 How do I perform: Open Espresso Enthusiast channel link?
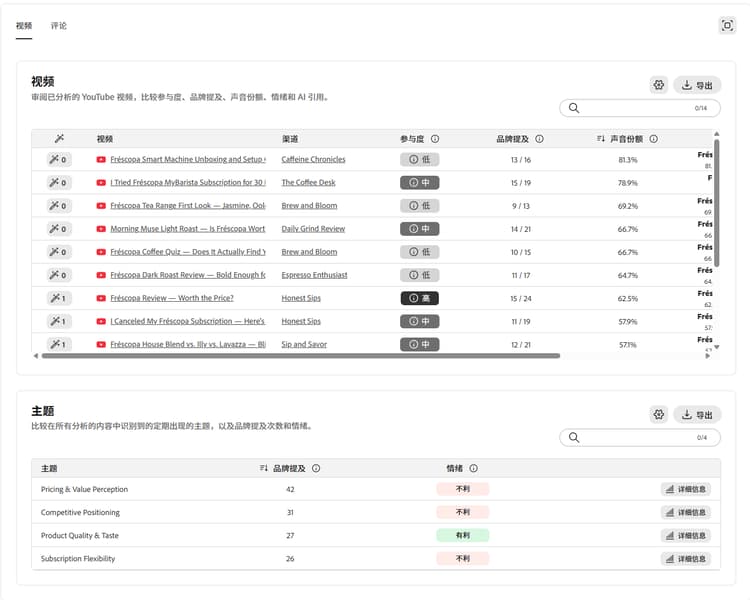314,275
